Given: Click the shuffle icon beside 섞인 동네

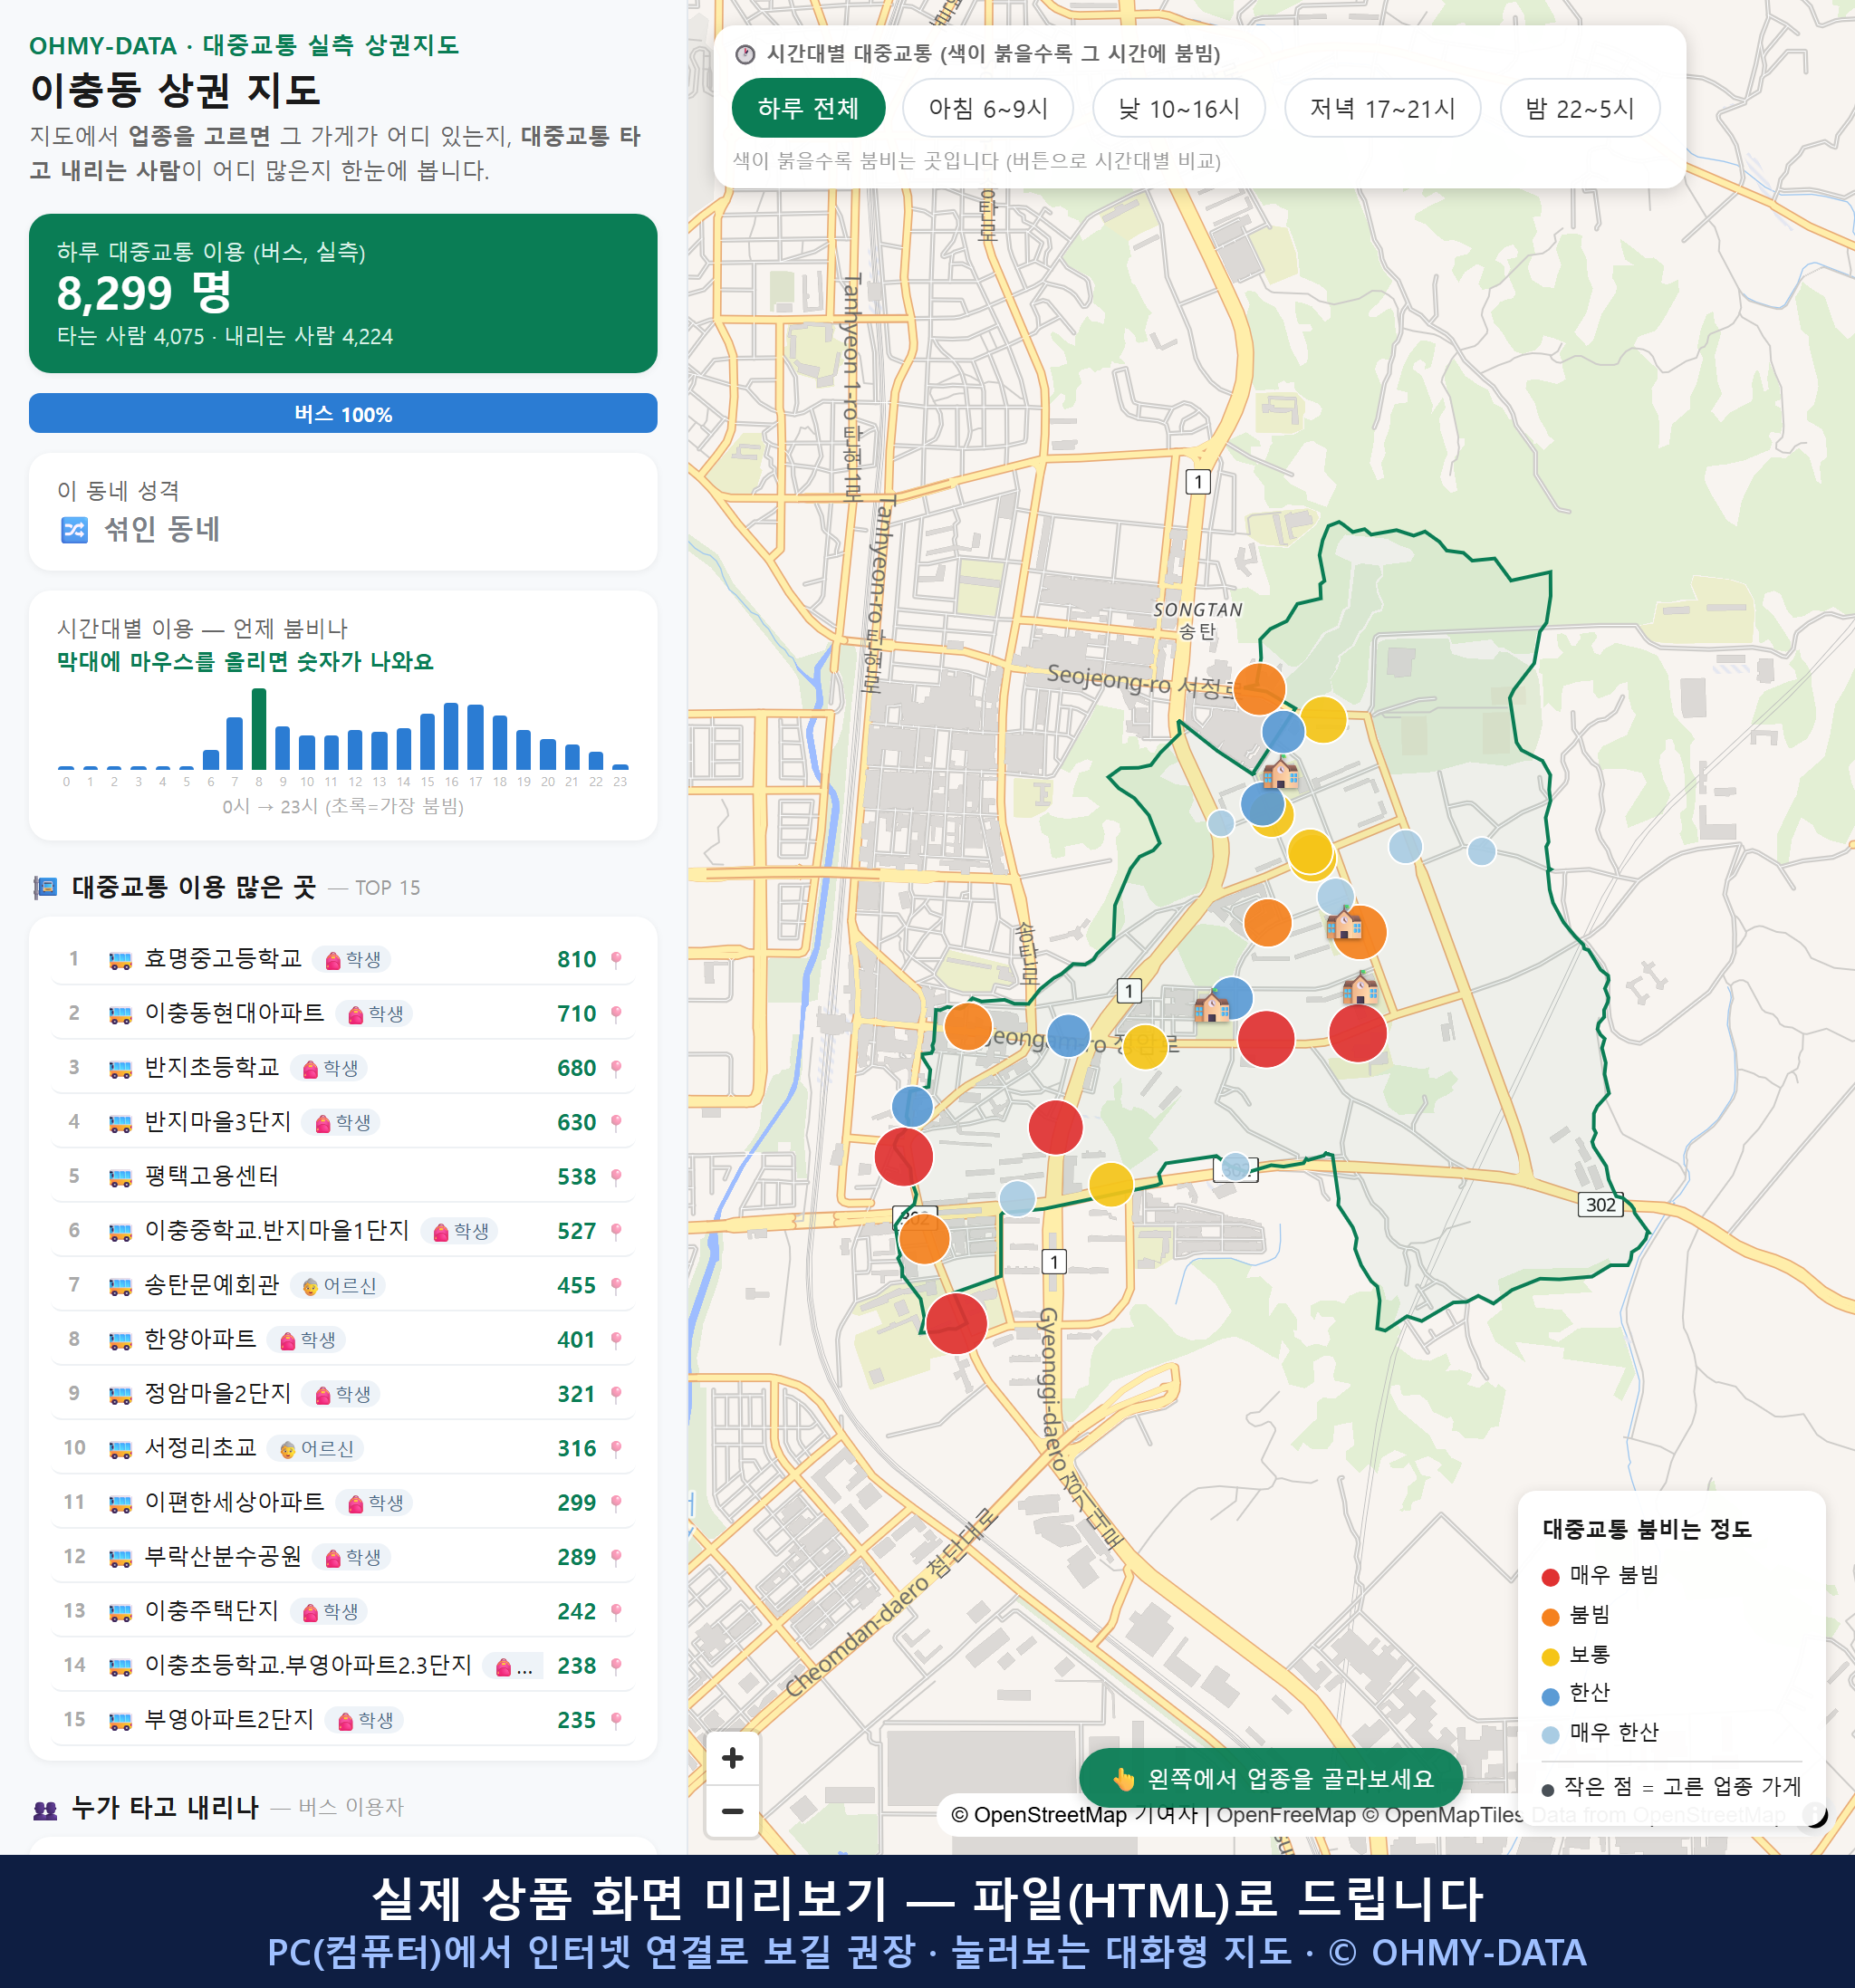Looking at the screenshot, I should point(75,530).
